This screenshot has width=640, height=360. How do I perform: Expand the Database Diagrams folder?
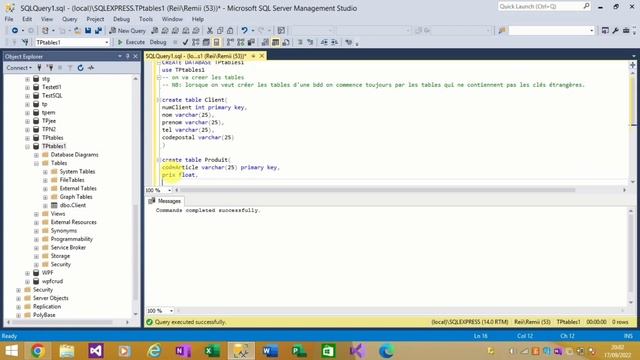pos(36,155)
